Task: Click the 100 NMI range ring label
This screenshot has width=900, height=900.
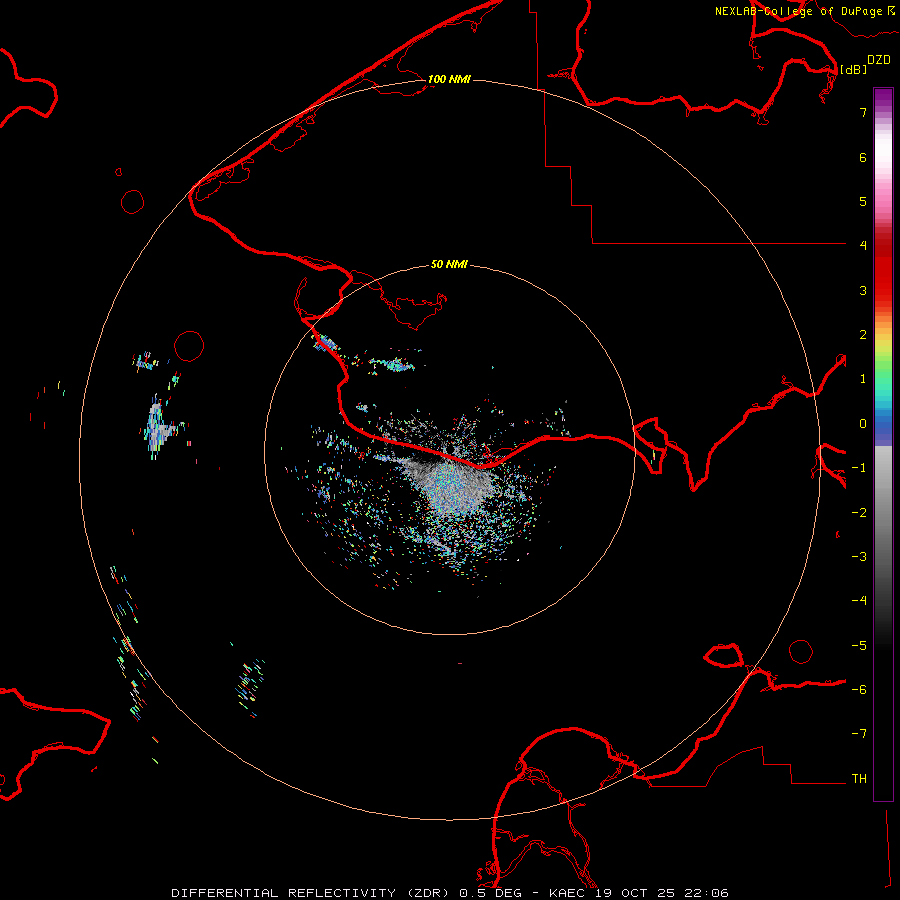Action: click(449, 79)
